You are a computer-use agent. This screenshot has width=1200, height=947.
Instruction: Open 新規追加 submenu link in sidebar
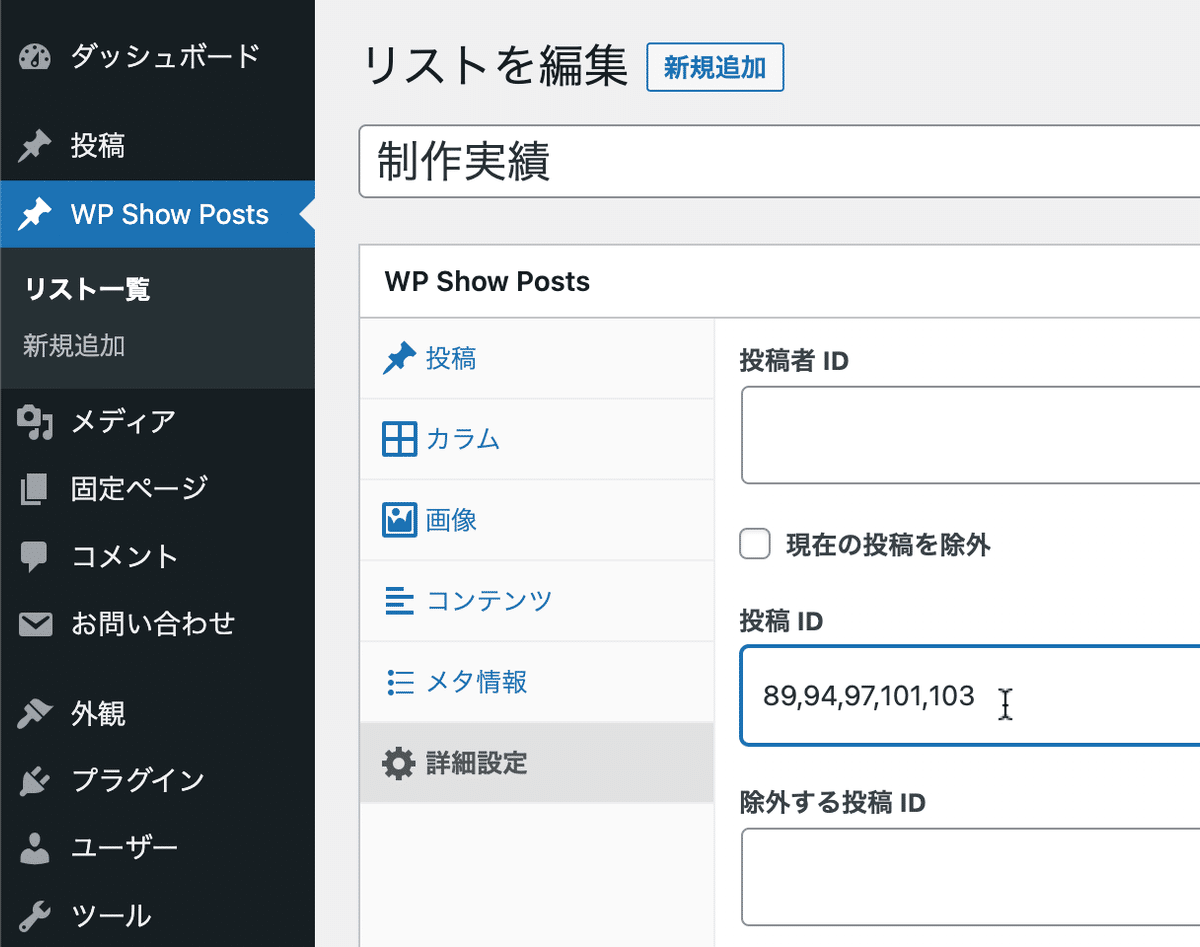coord(74,347)
